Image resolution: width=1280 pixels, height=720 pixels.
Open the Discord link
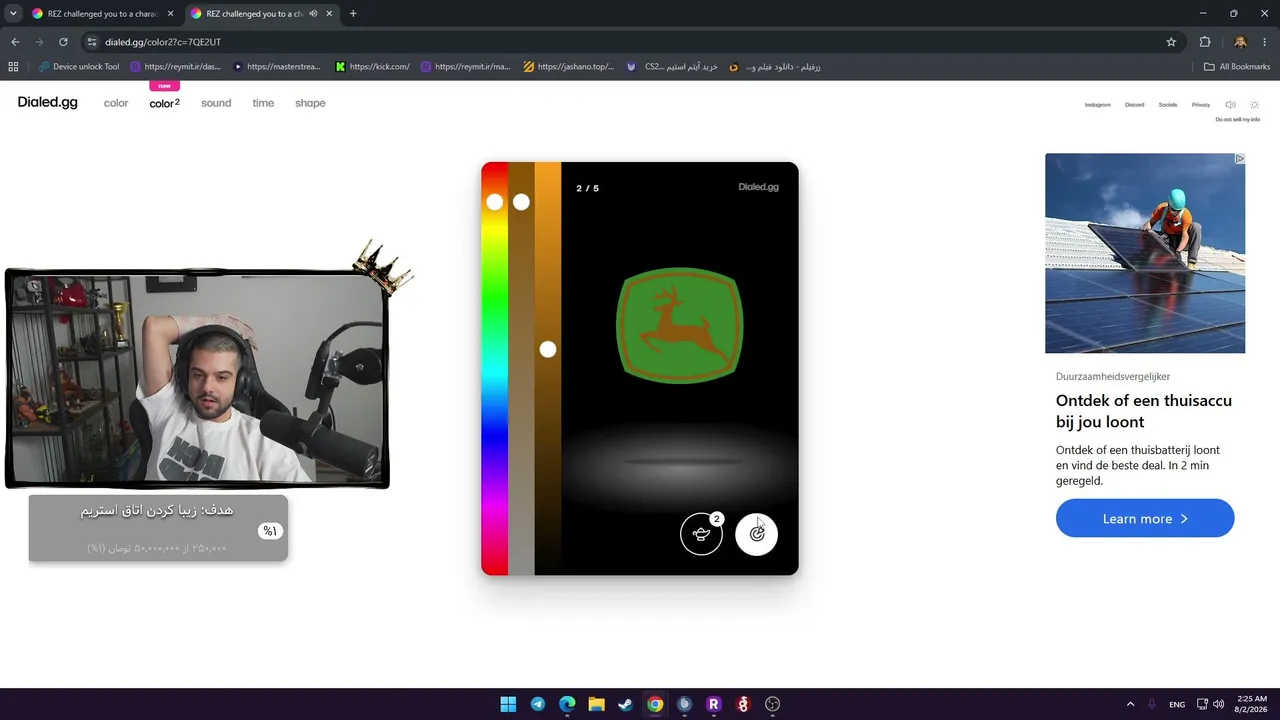pyautogui.click(x=1134, y=105)
